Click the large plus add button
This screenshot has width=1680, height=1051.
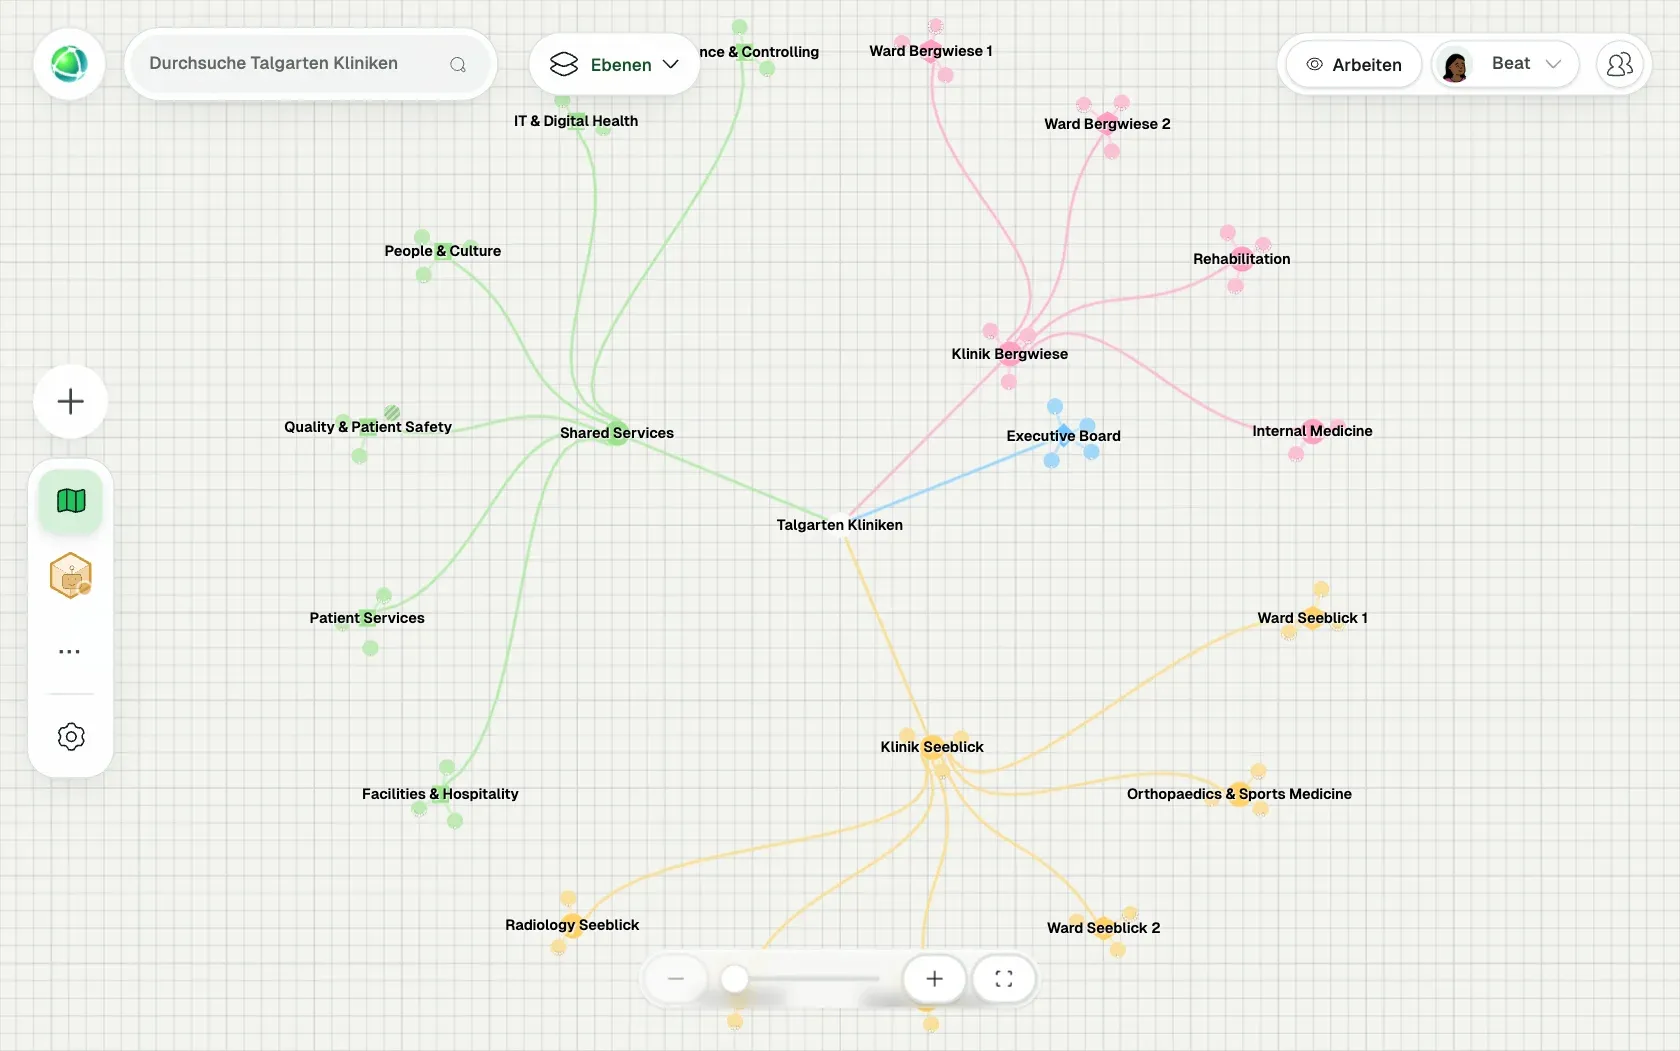71,402
